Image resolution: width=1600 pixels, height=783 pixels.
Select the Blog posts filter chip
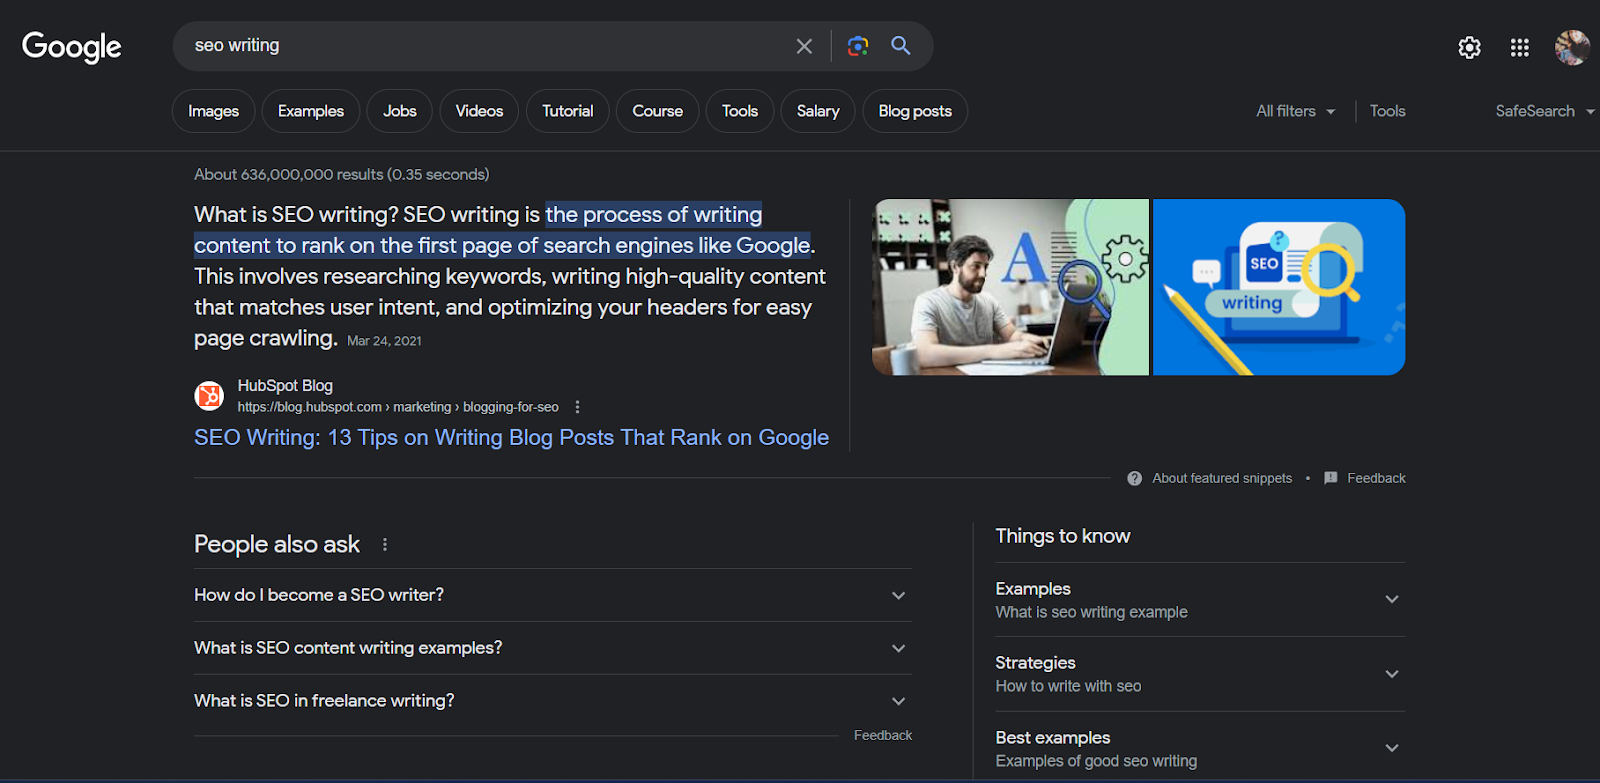tap(915, 111)
